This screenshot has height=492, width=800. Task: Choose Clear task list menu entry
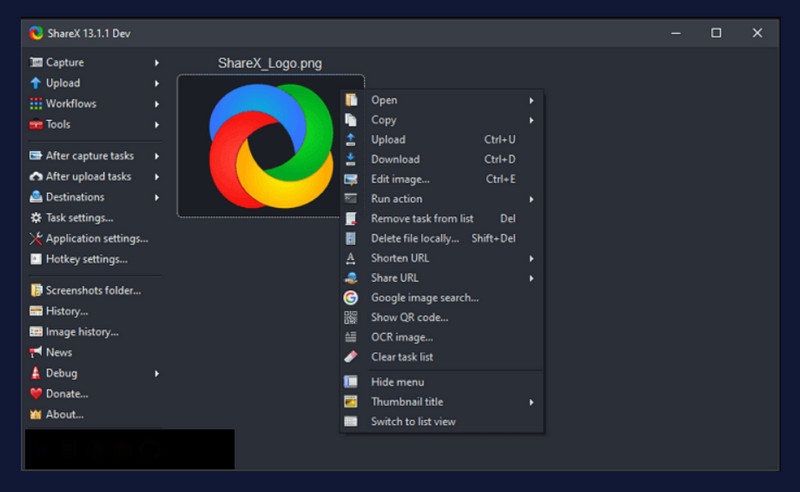(442, 357)
